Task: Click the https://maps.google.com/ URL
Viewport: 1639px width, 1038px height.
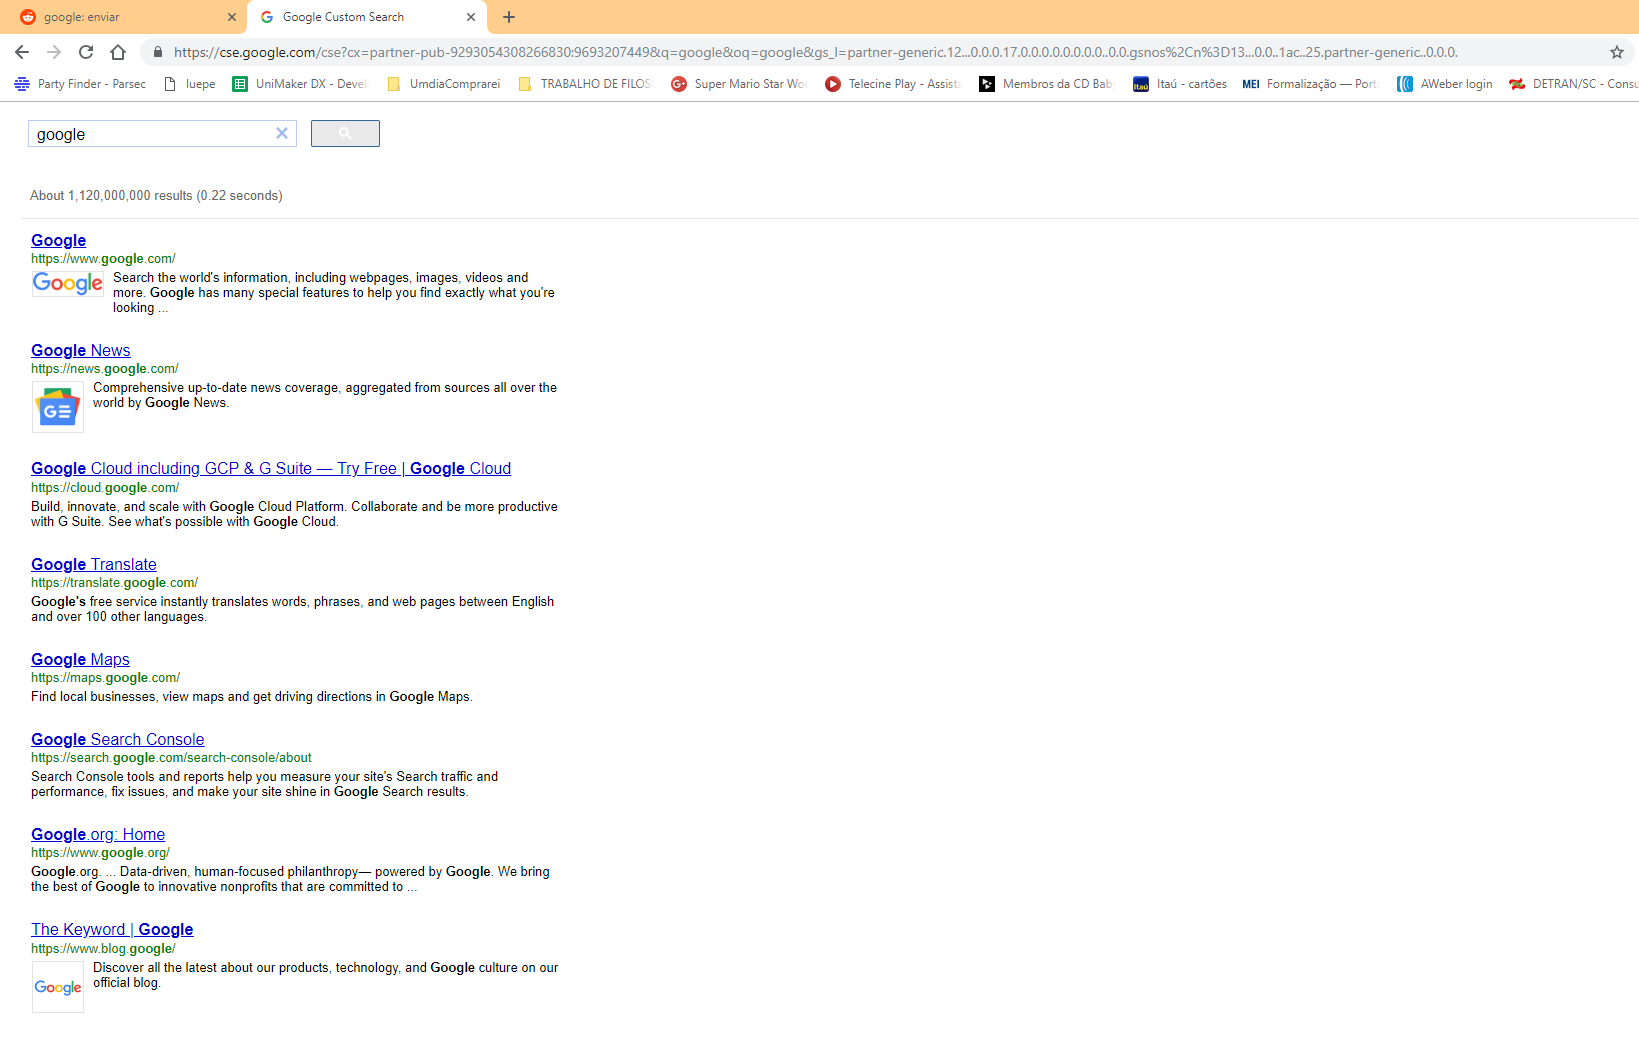Action: point(106,678)
